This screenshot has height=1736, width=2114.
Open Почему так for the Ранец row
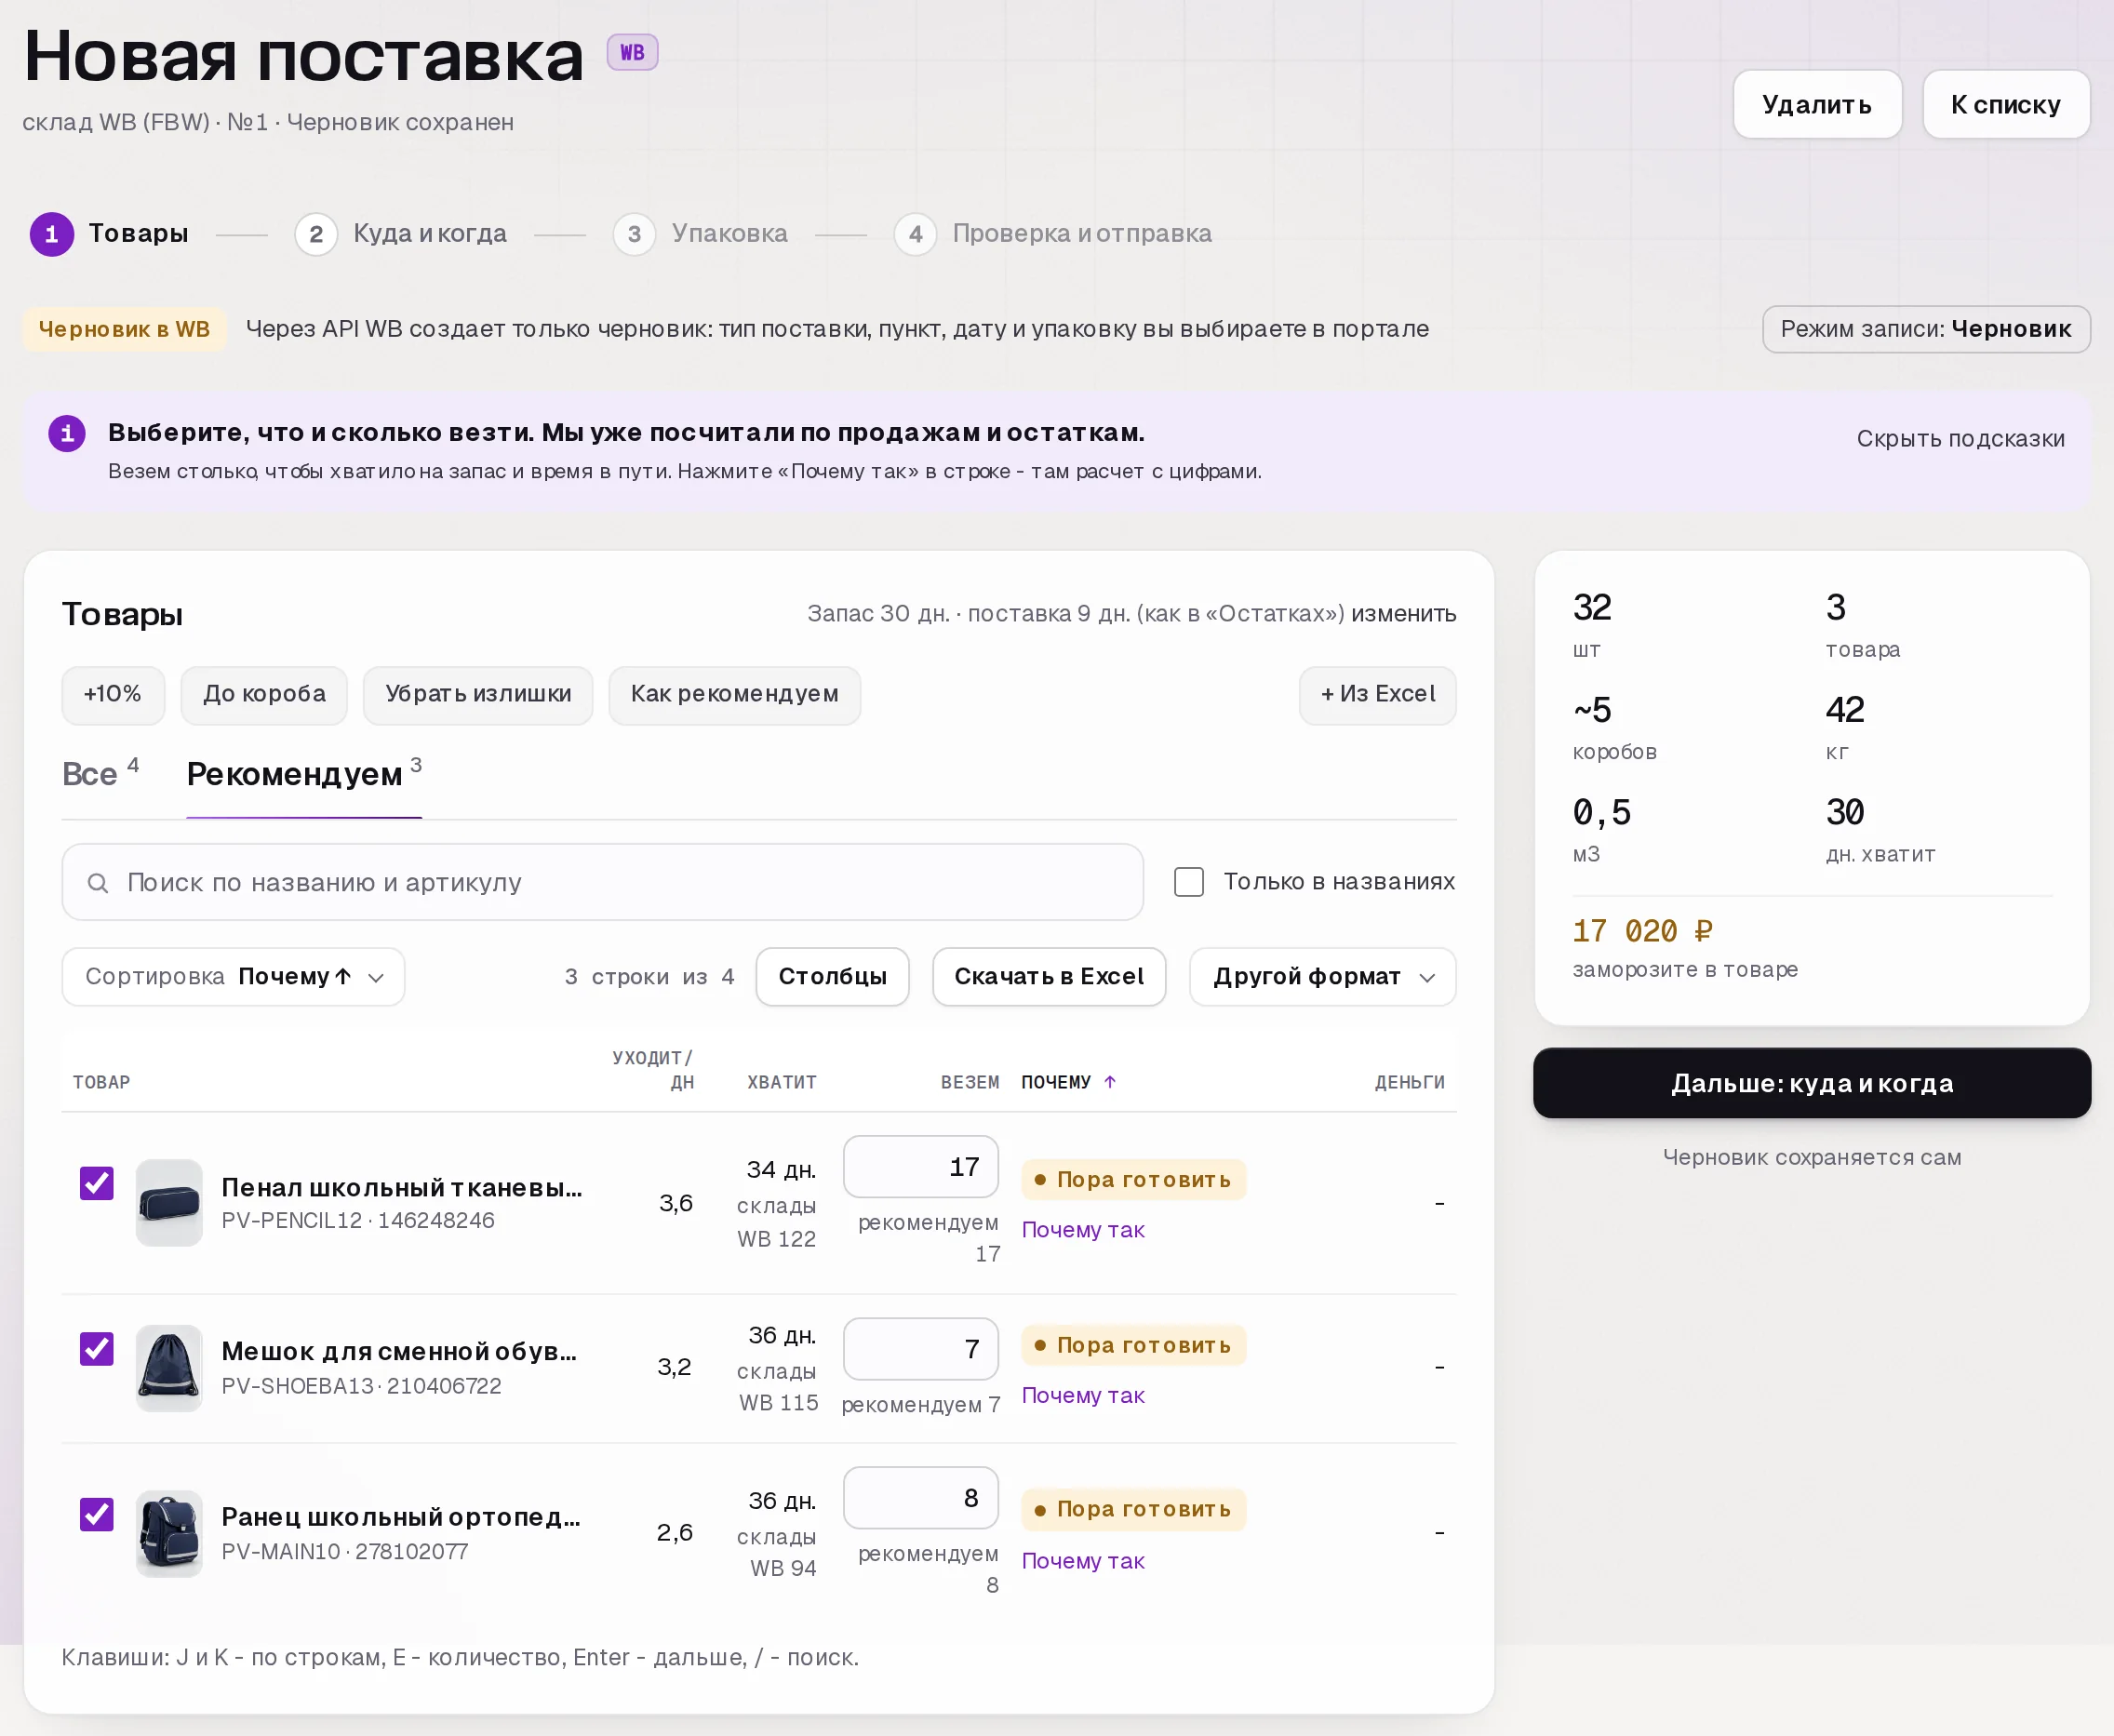coord(1083,1561)
